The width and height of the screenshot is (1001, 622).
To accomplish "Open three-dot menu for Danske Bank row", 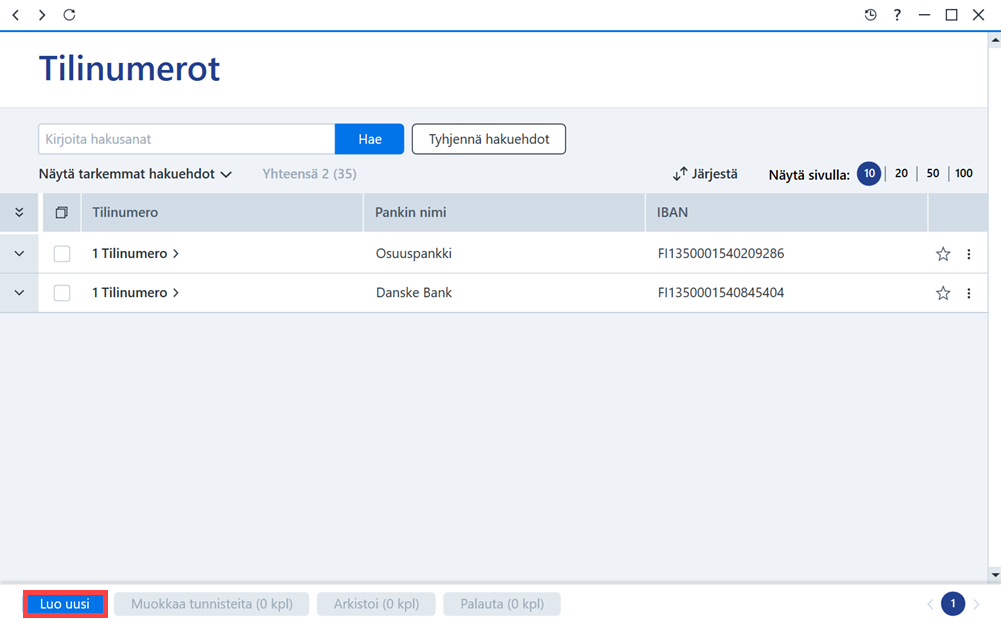I will tap(968, 293).
